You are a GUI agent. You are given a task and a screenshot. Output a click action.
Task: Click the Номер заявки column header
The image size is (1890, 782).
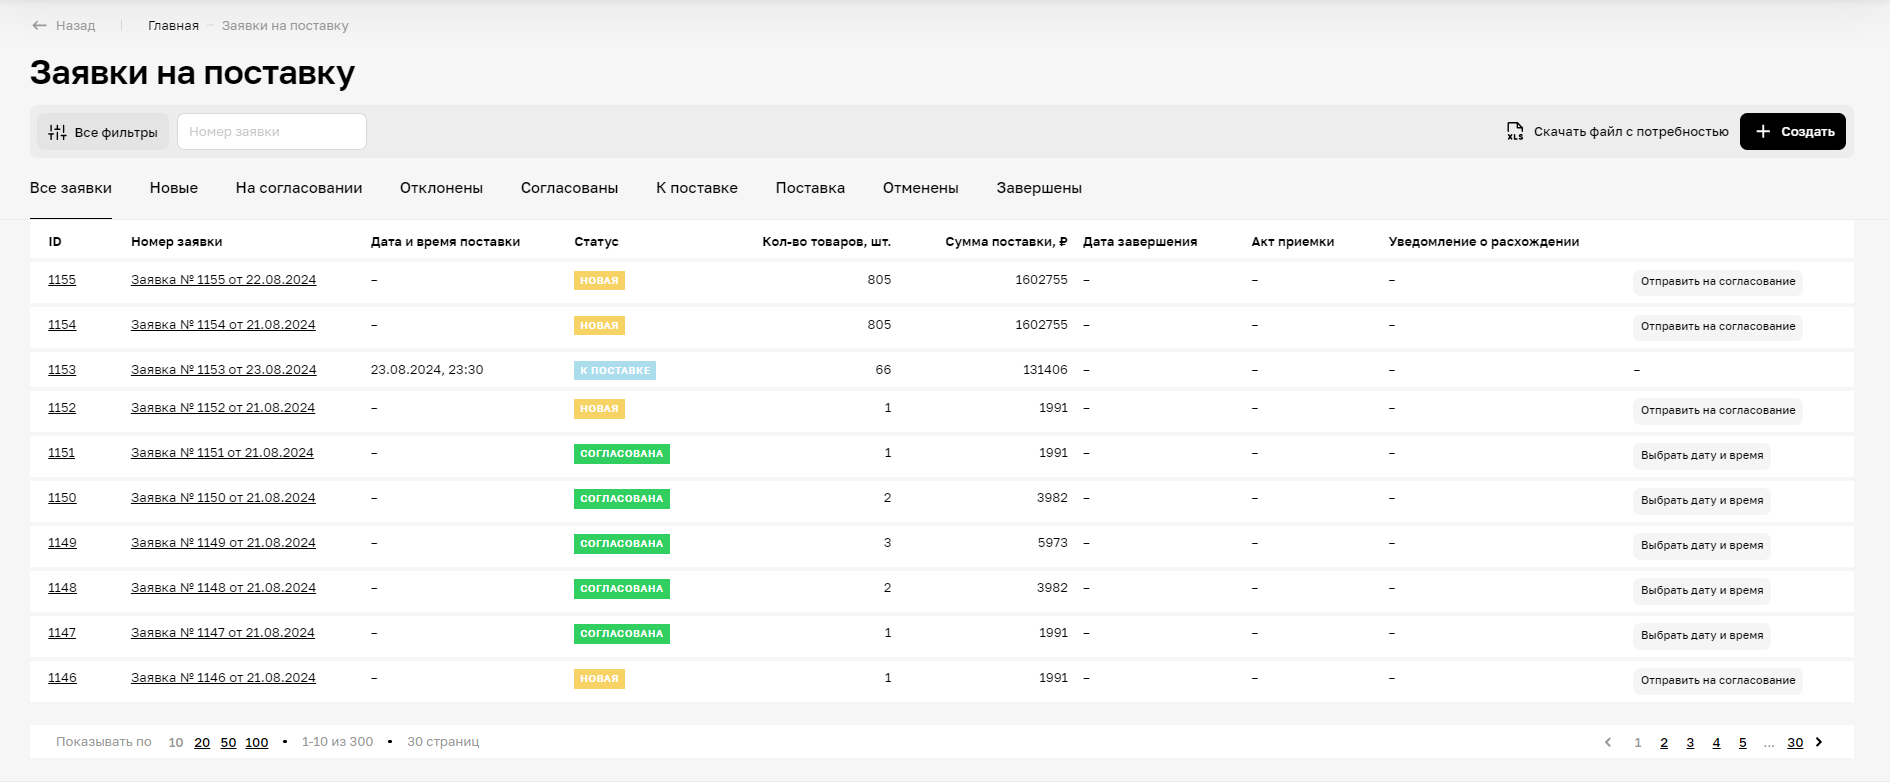tap(177, 242)
